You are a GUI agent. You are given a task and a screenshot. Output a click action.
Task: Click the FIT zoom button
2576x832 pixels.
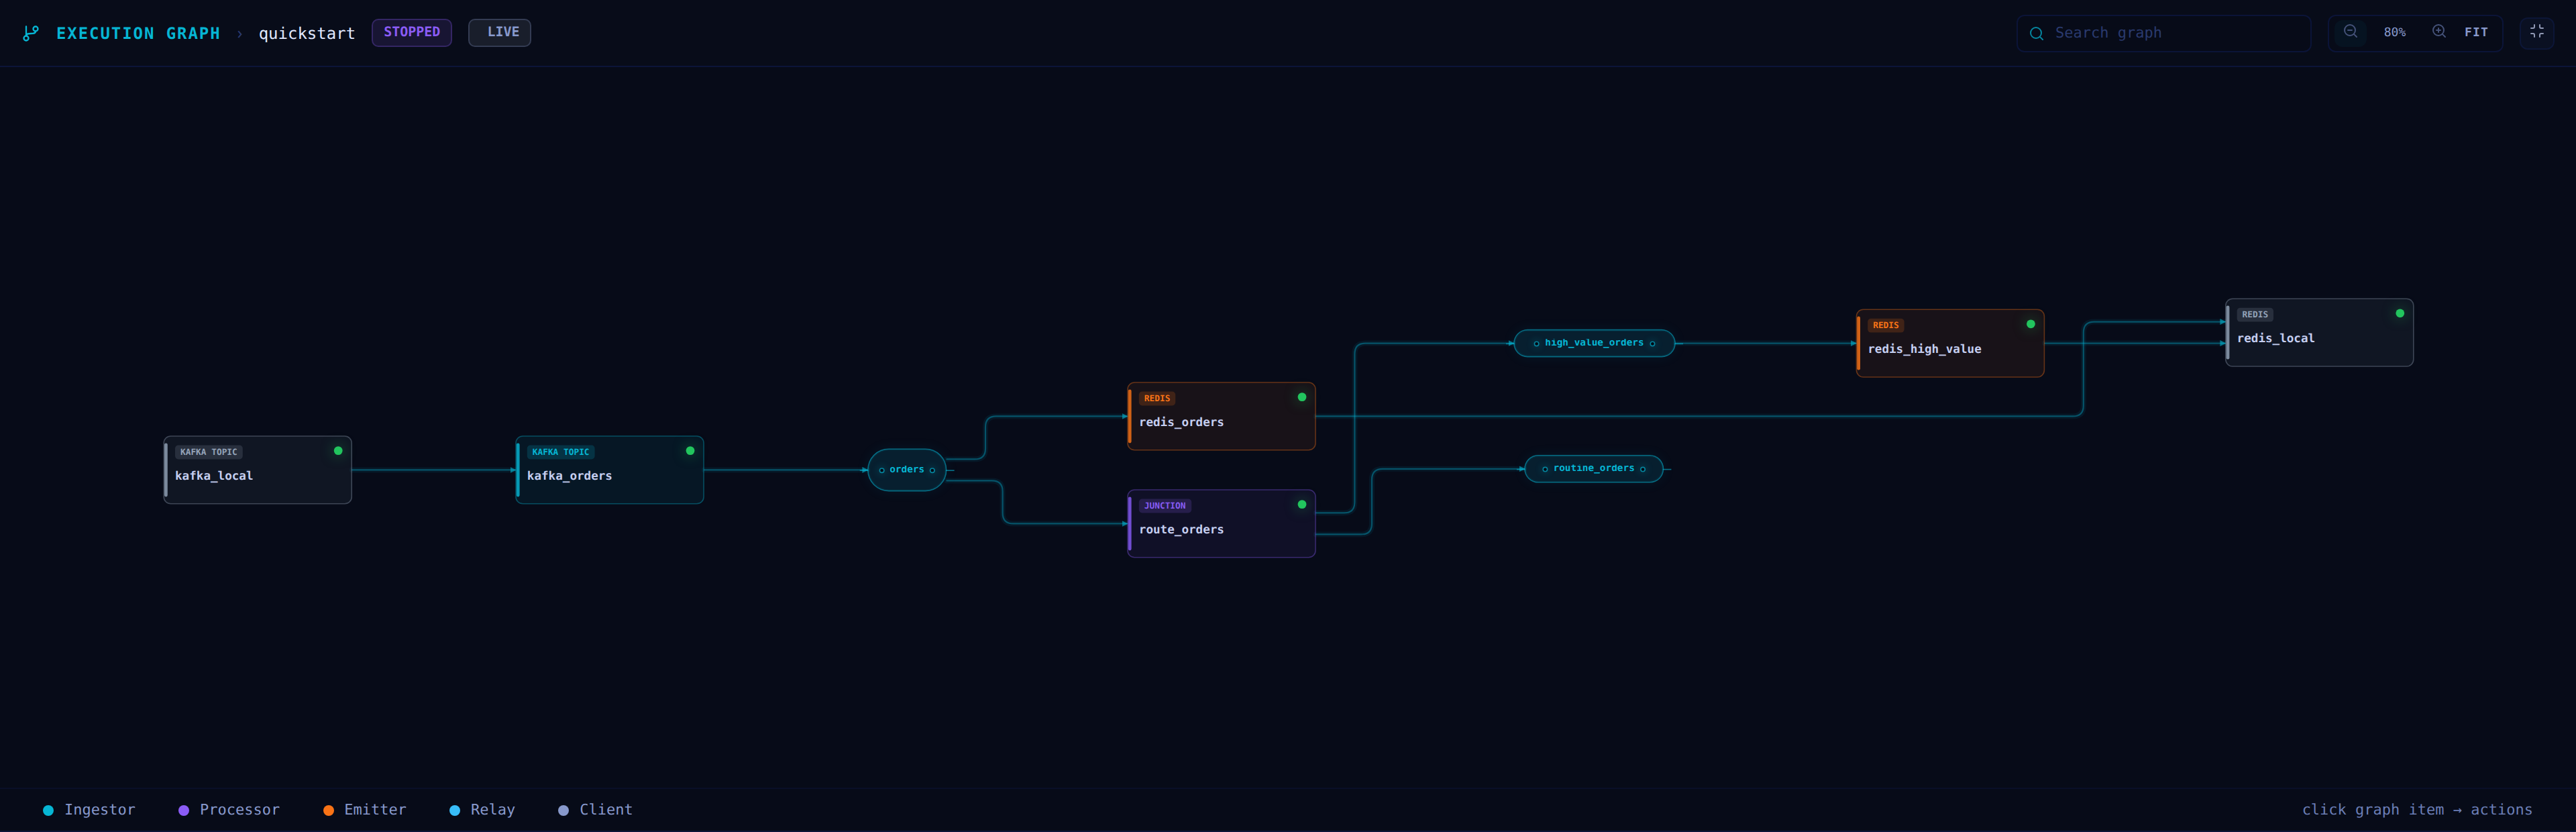(x=2476, y=32)
